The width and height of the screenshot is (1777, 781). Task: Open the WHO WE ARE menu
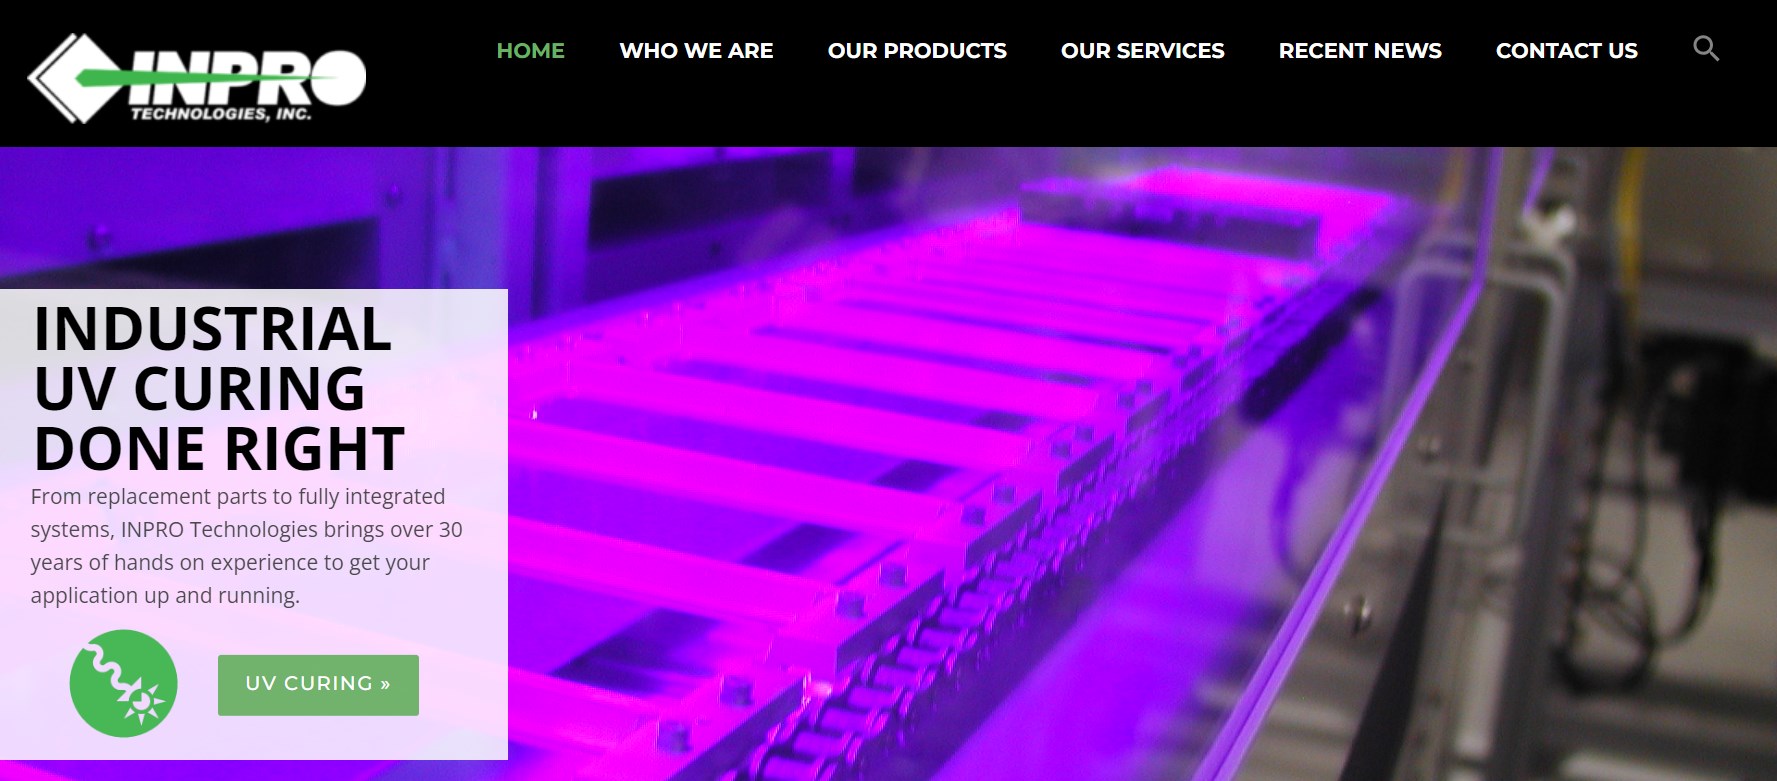pyautogui.click(x=696, y=50)
